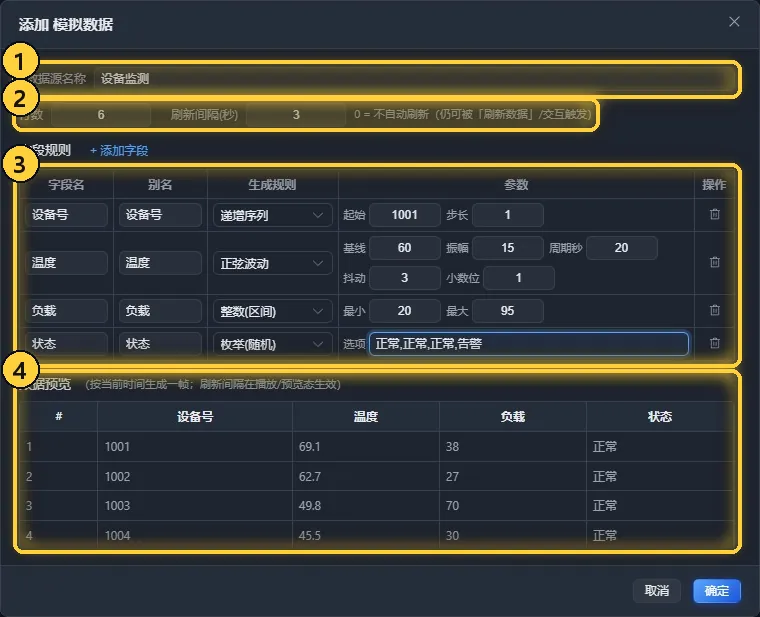Screen dimensions: 760x617
Task: Edit the 温度 alias input
Action: click(160, 263)
